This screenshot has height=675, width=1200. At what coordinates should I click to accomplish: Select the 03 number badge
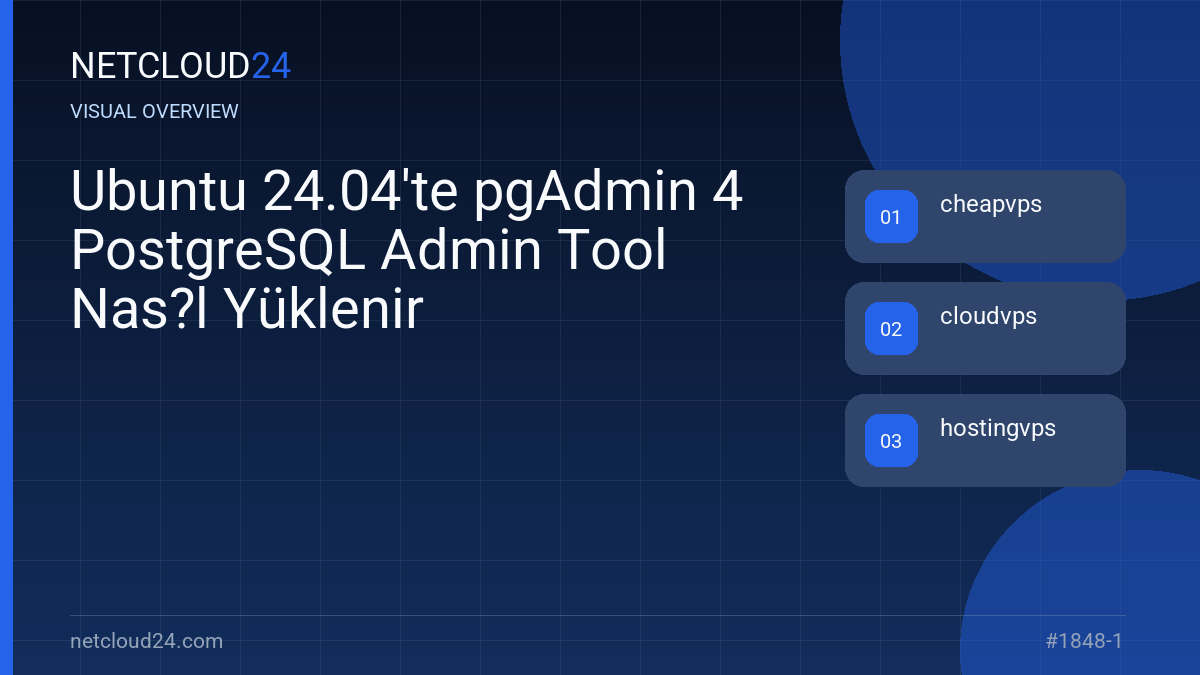tap(891, 441)
